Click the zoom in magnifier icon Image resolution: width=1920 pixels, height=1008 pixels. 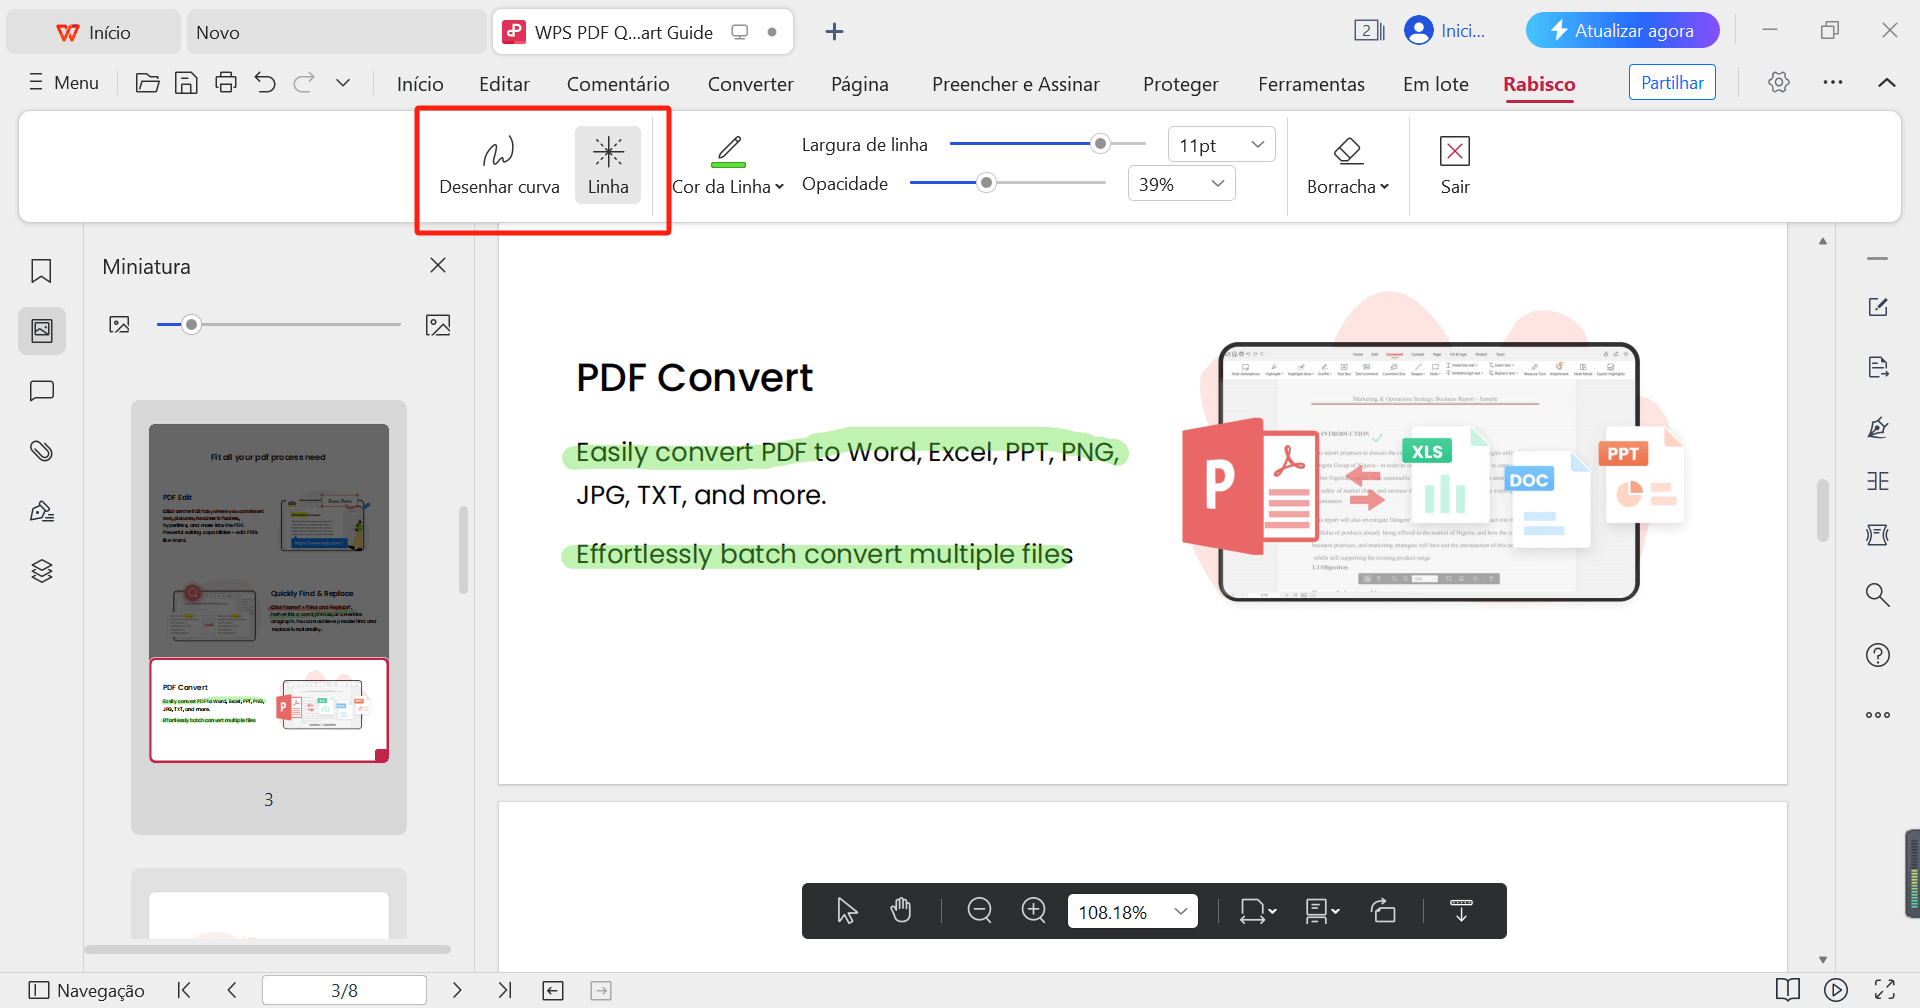point(1033,910)
